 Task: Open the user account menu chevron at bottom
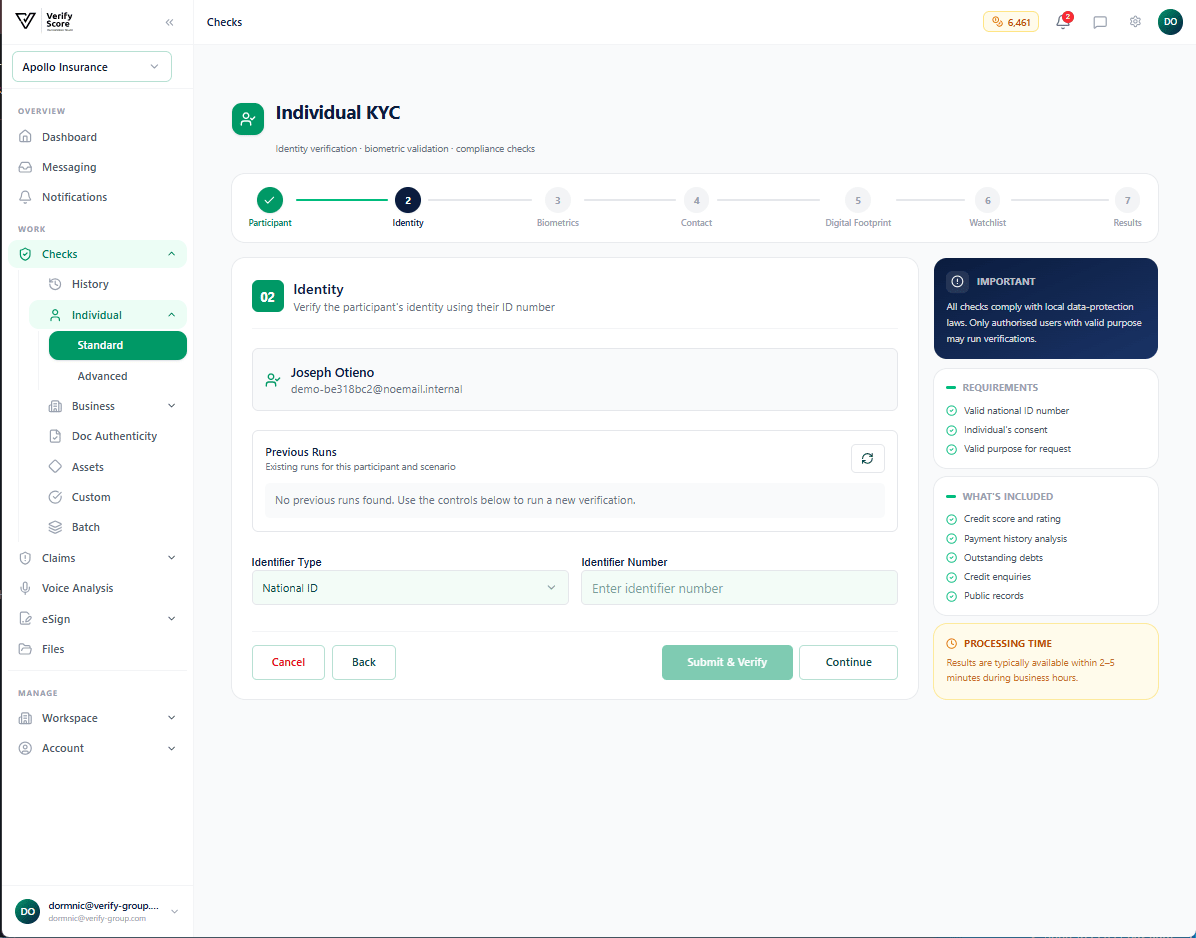point(175,911)
